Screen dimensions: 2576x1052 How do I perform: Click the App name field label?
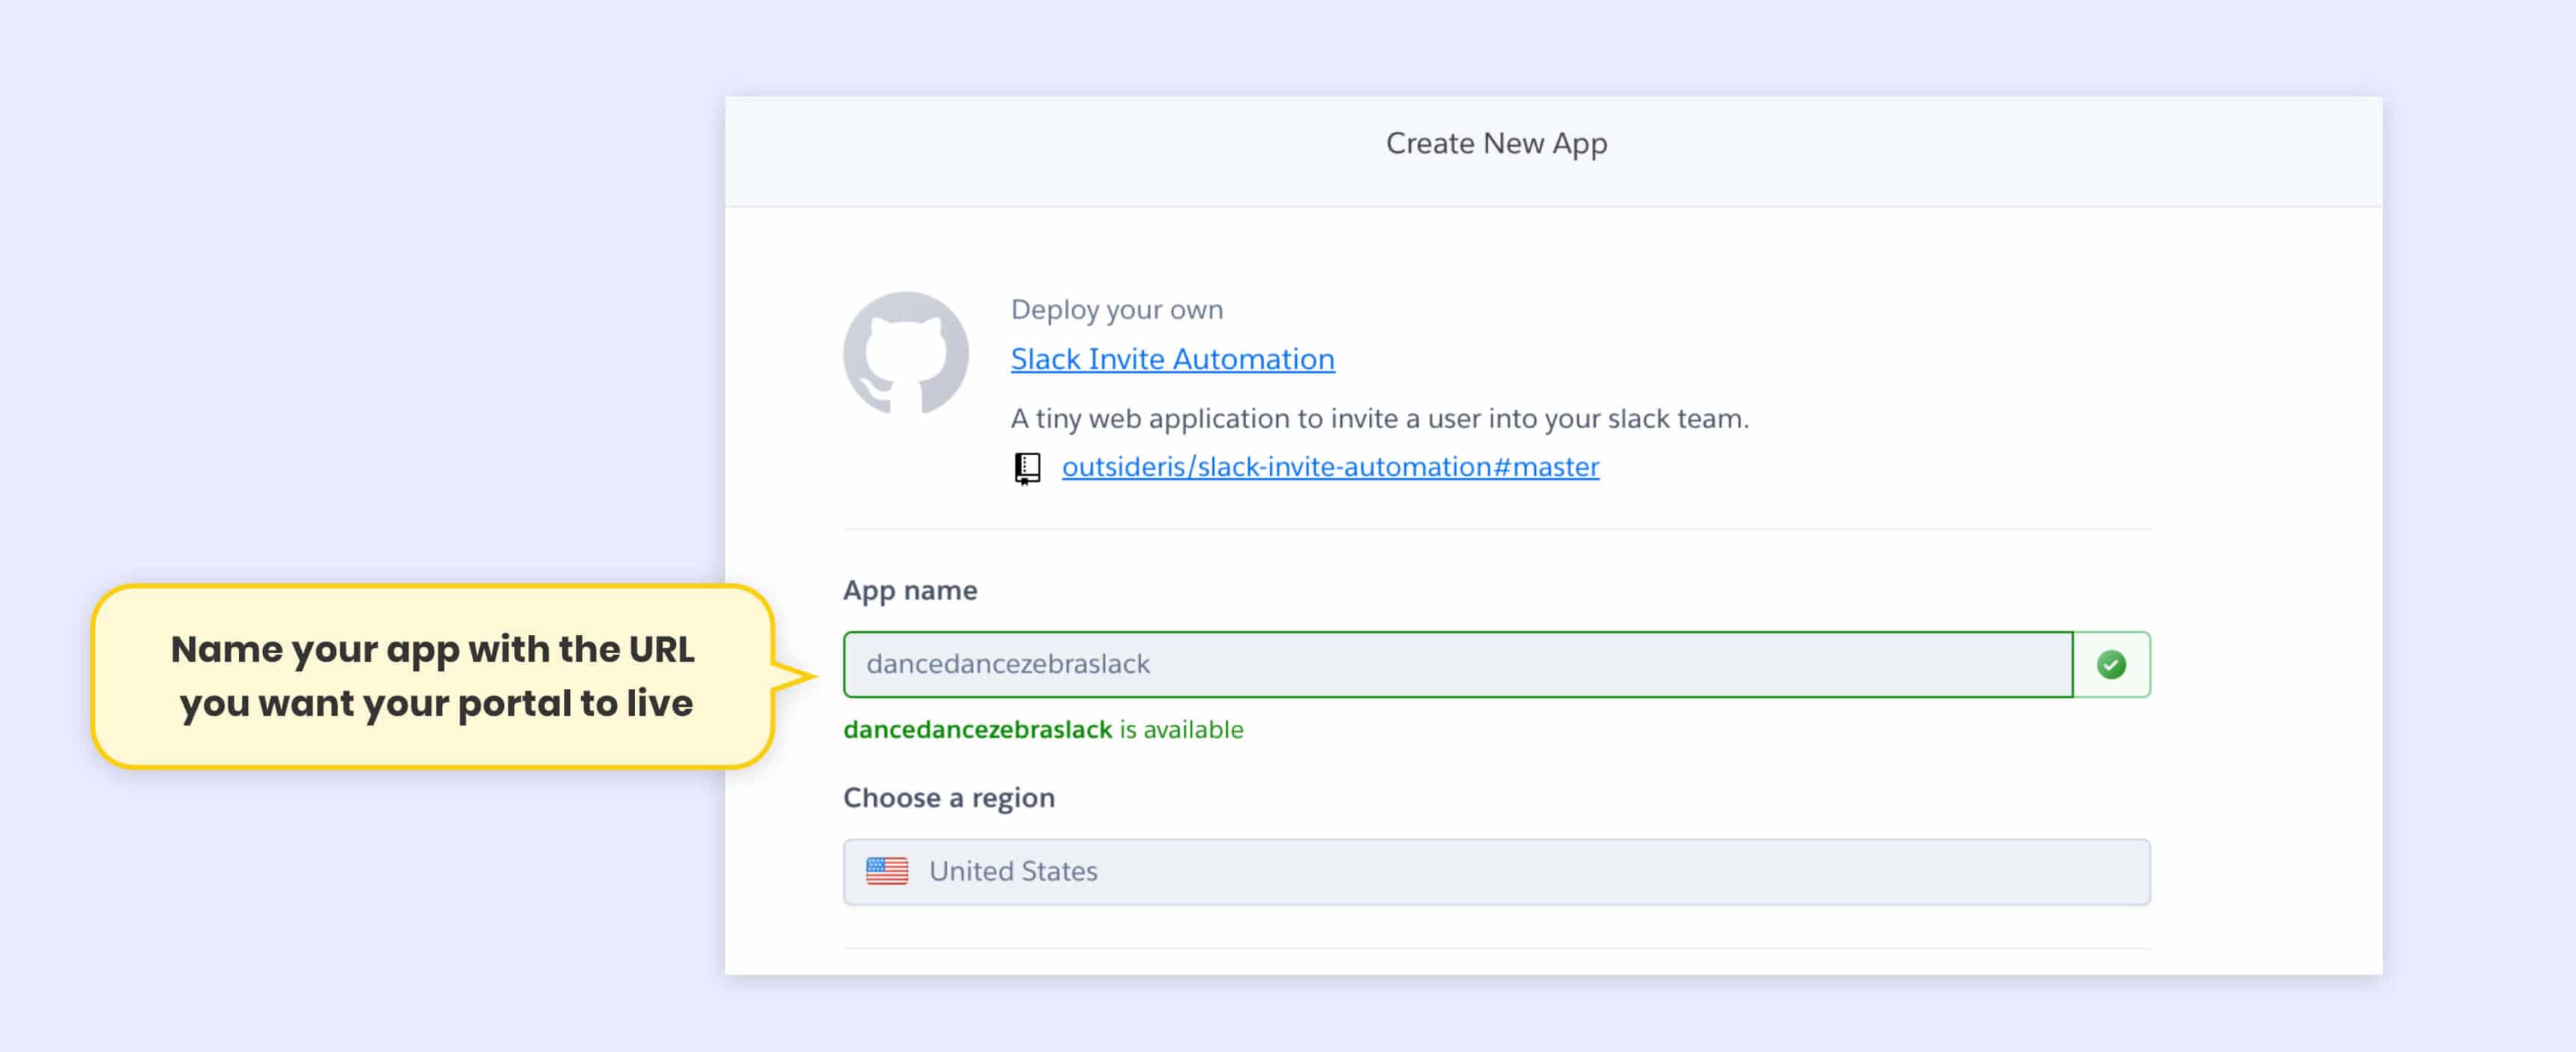pos(909,590)
